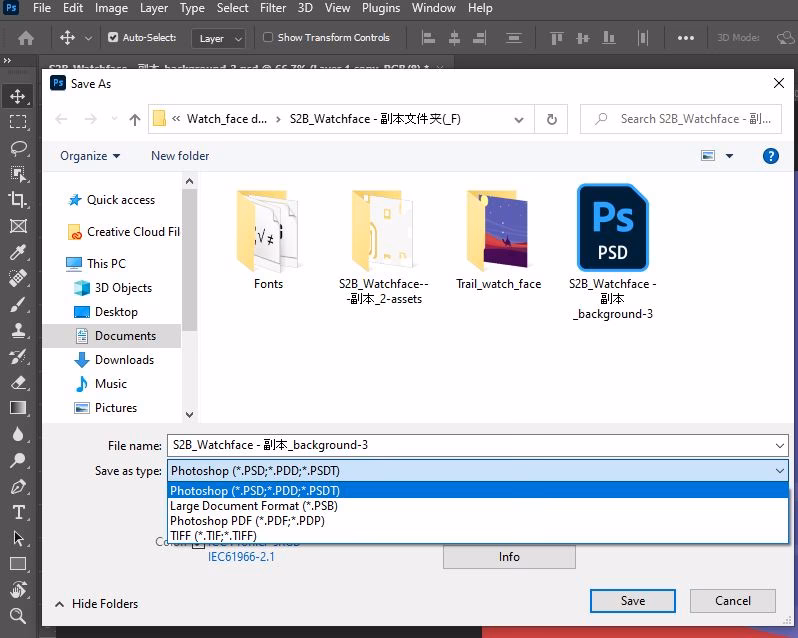Select the Rectangular Marquee tool
This screenshot has height=638, width=798.
[x=18, y=122]
